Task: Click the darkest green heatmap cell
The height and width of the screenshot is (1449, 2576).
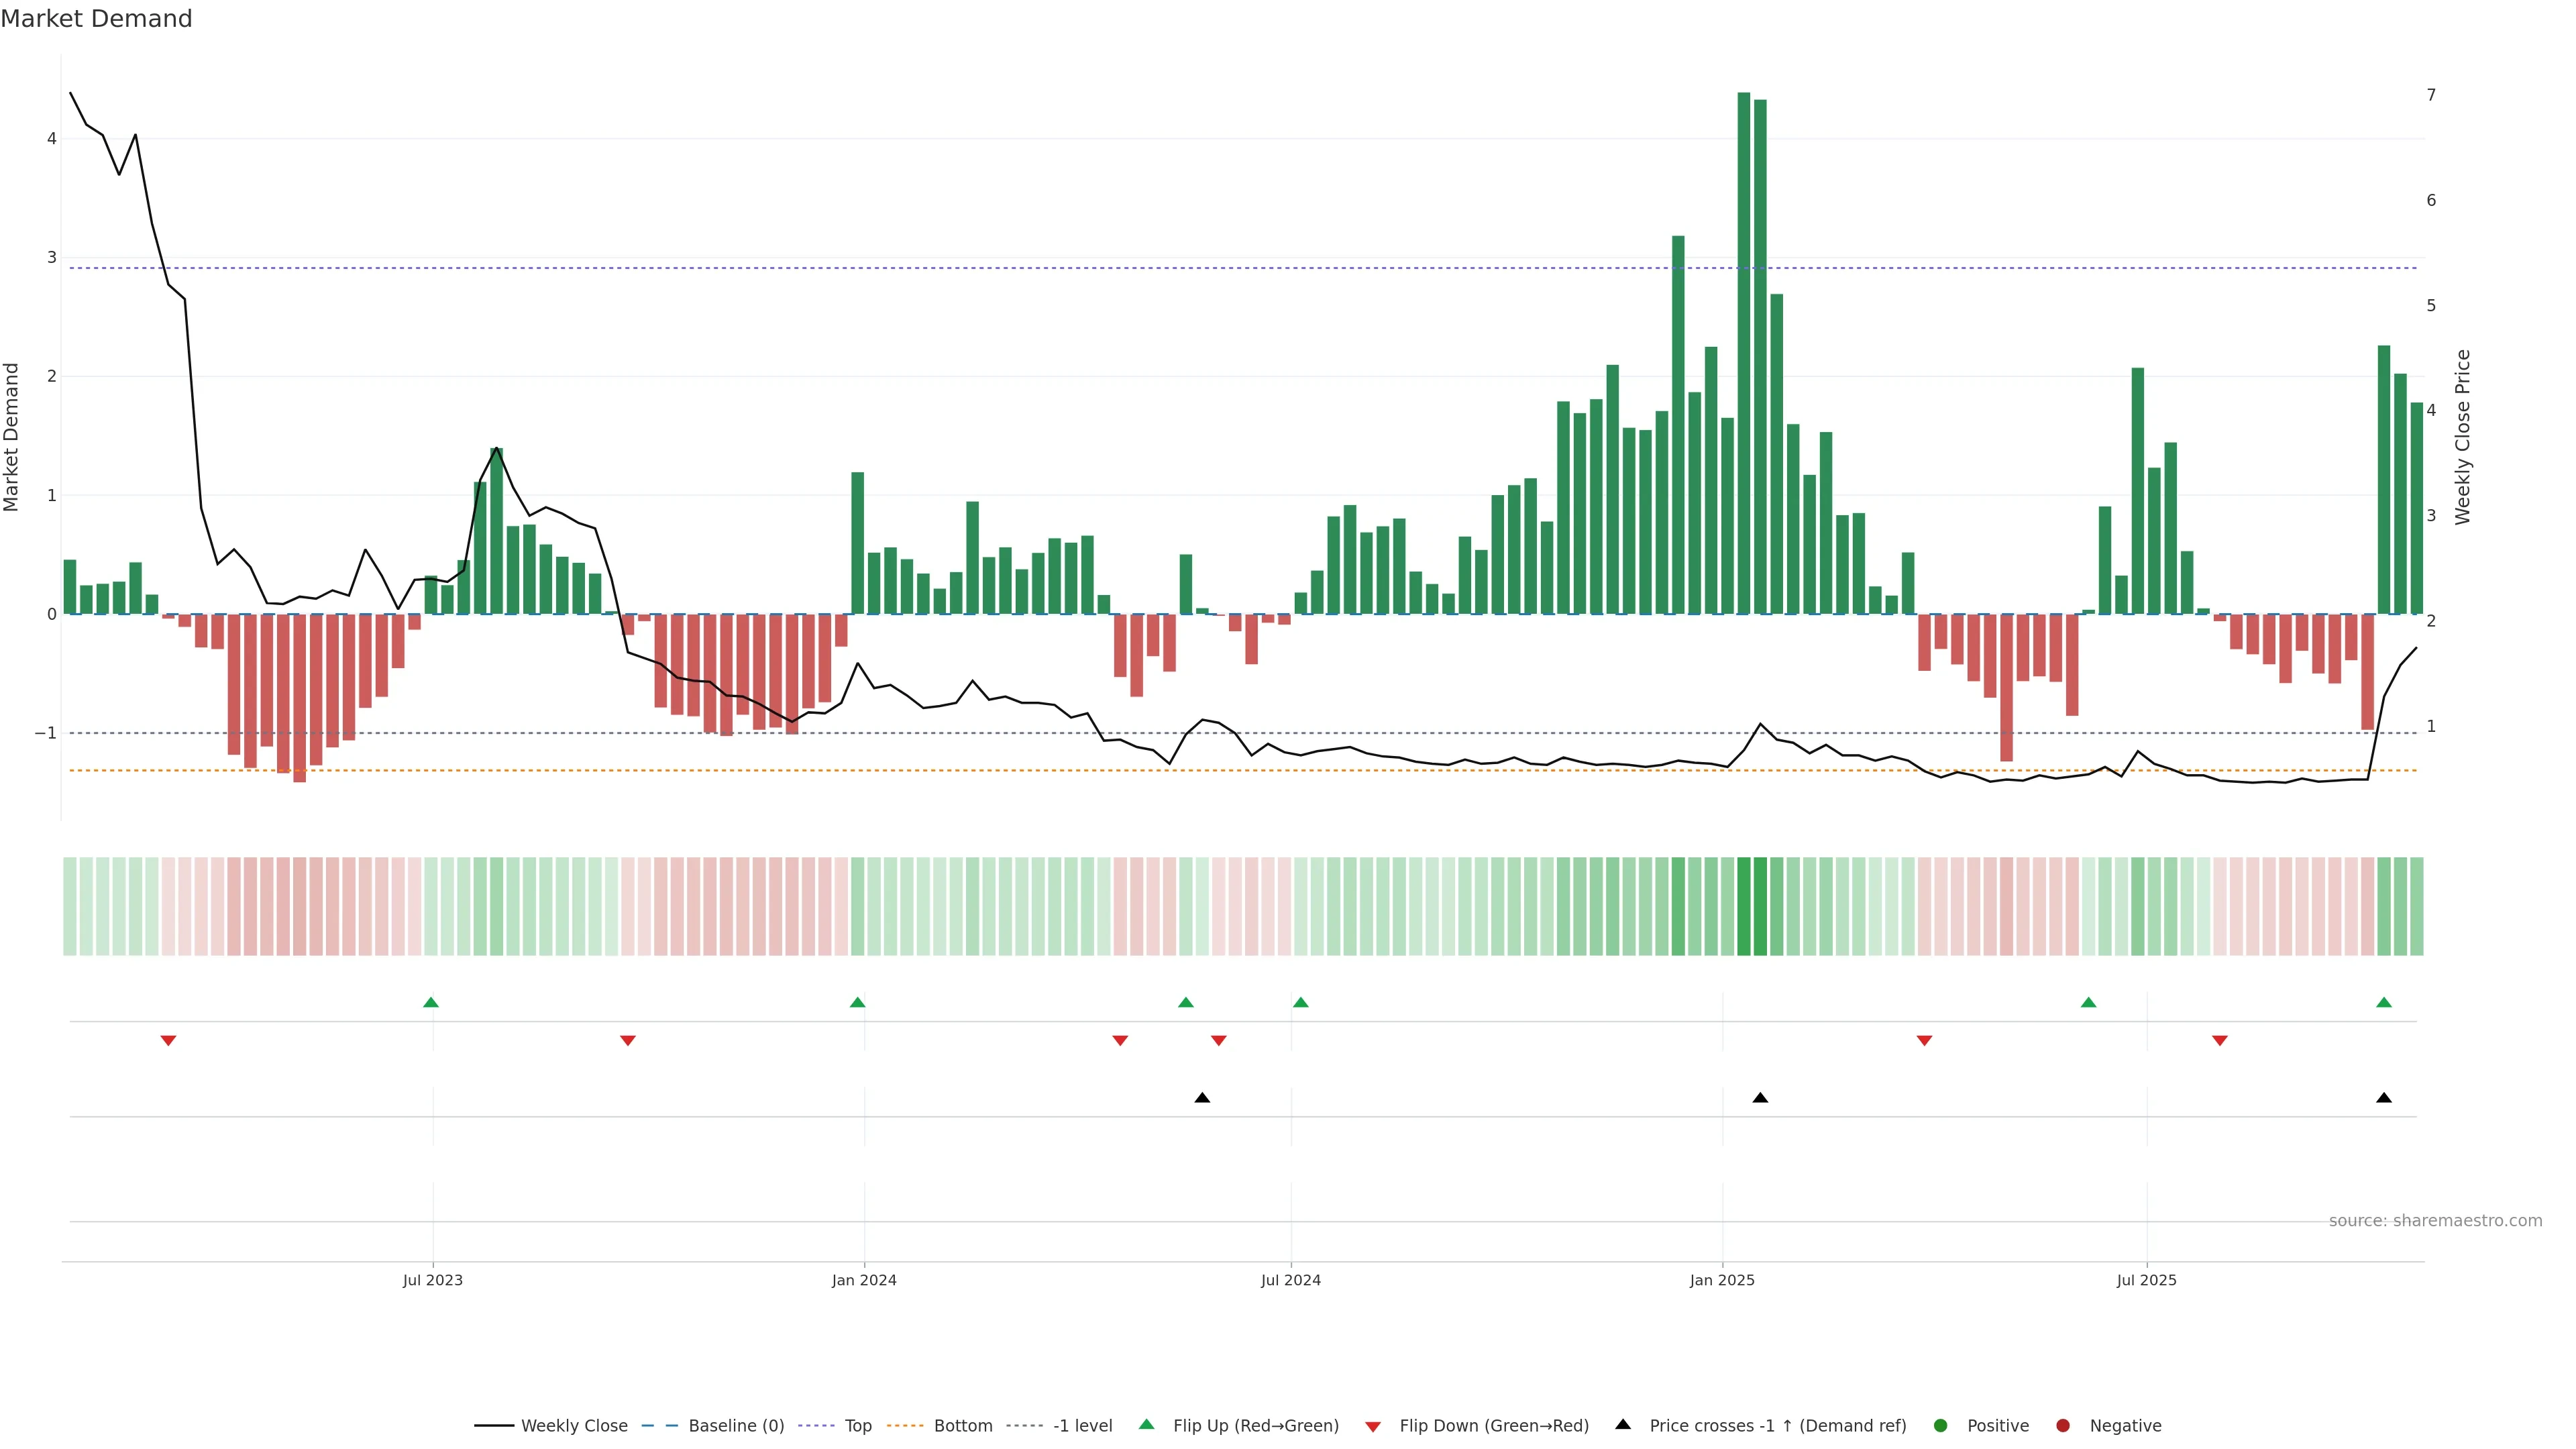Action: 1744,906
